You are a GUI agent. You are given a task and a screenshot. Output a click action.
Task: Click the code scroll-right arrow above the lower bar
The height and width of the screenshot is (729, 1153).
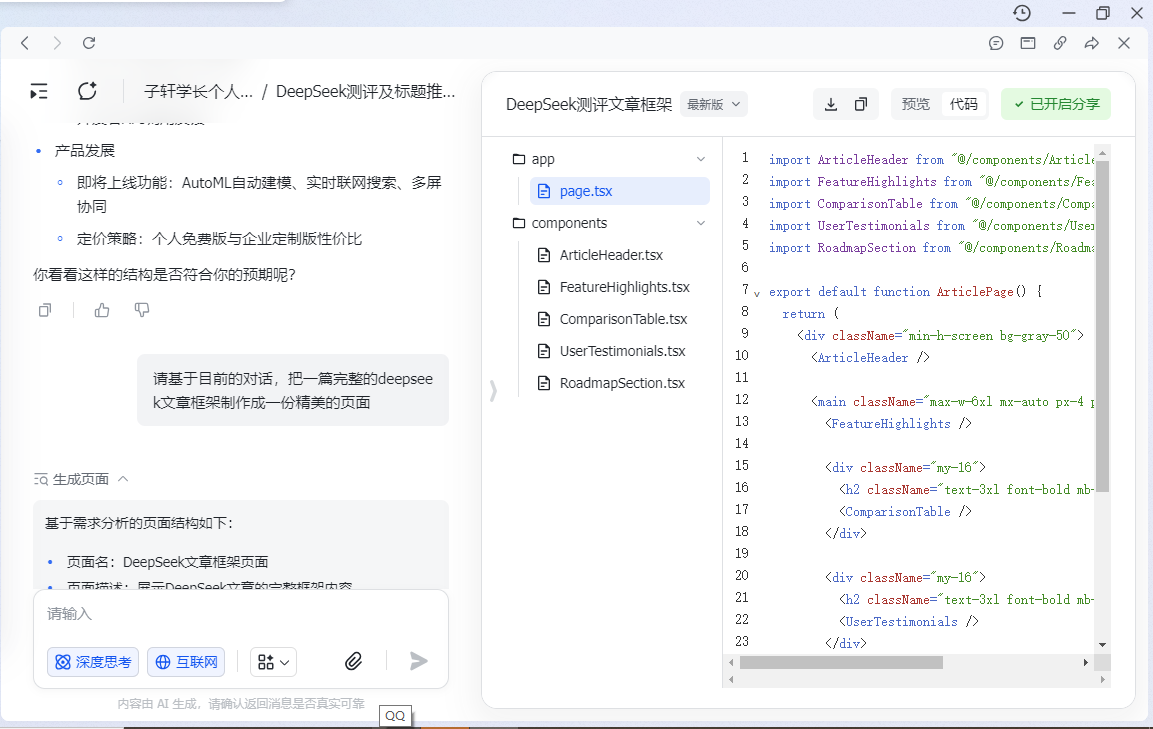click(1085, 663)
